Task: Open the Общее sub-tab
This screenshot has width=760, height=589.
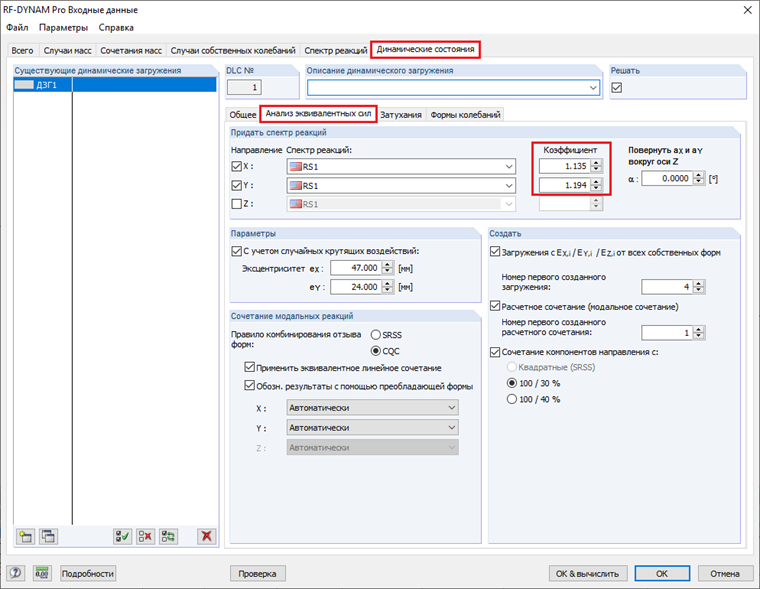Action: (243, 114)
